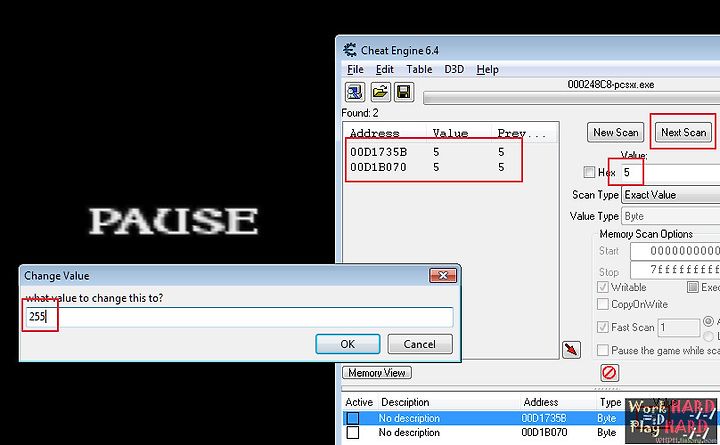Open the Scan Type Exact Value dropdown
This screenshot has height=445, width=720.
coord(670,195)
